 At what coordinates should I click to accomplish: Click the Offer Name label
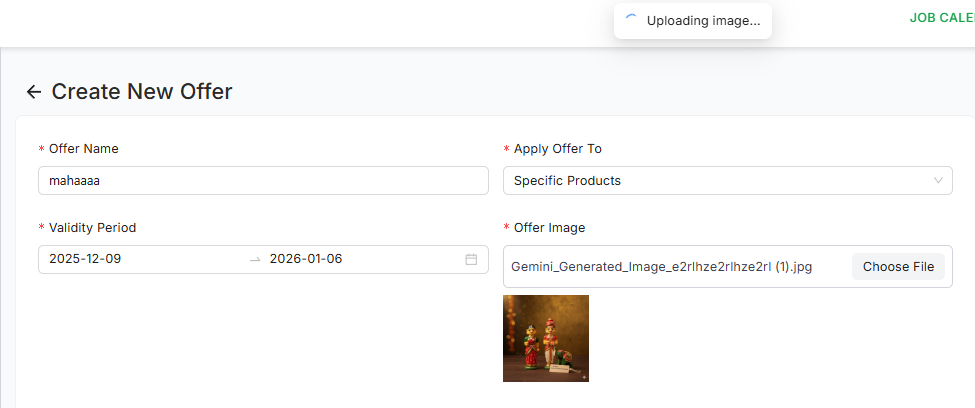point(84,149)
